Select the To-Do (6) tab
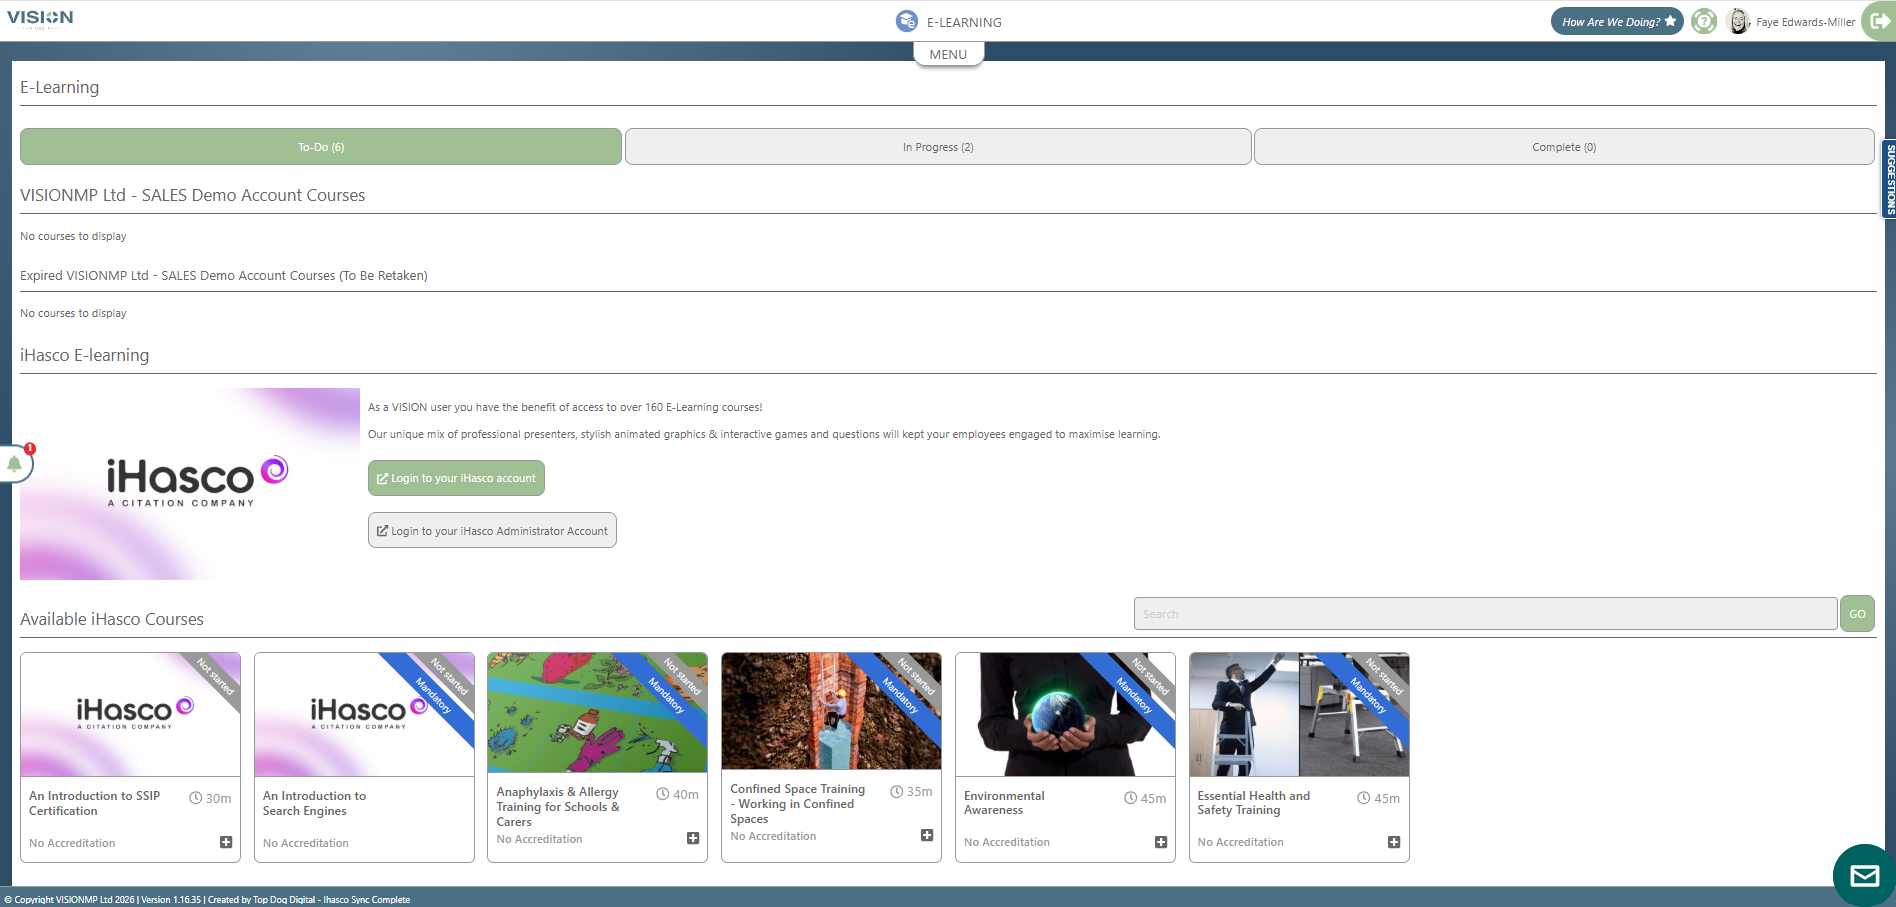This screenshot has height=907, width=1896. [x=321, y=147]
